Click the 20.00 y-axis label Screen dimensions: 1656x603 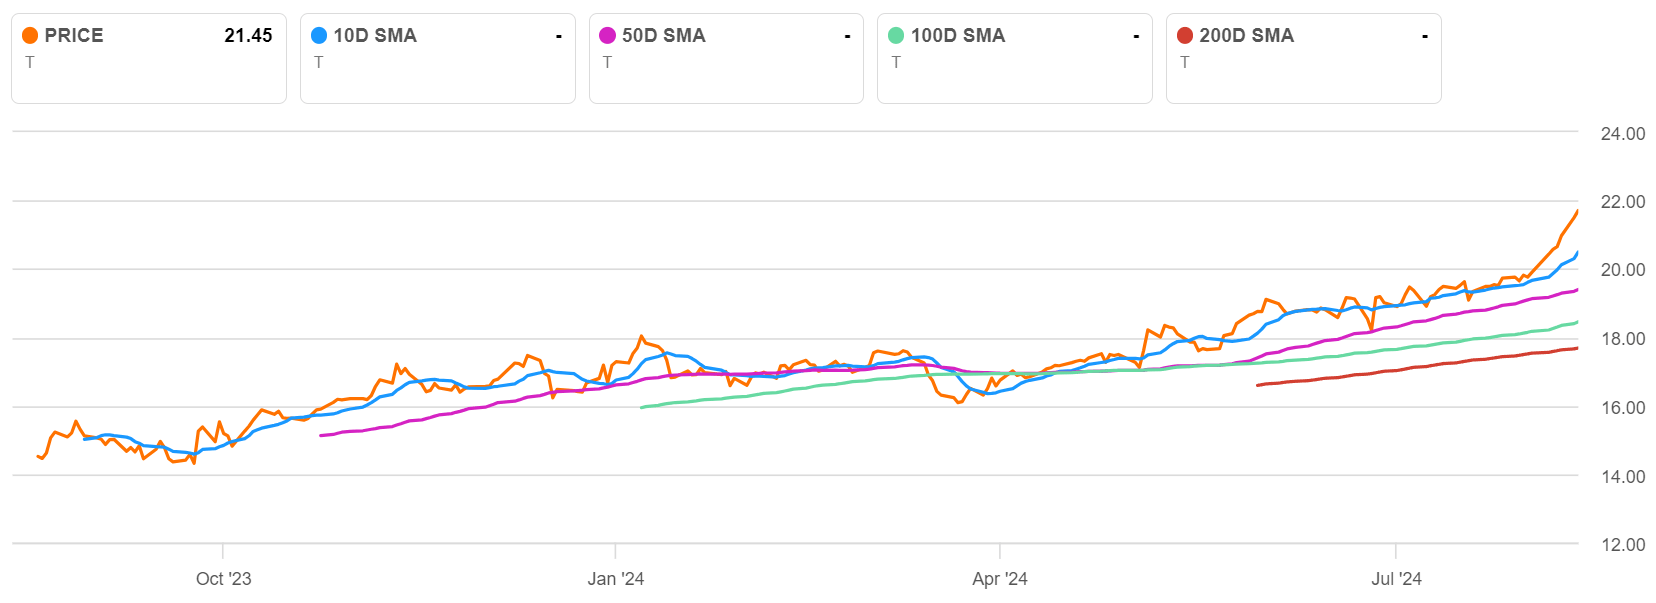coord(1622,270)
